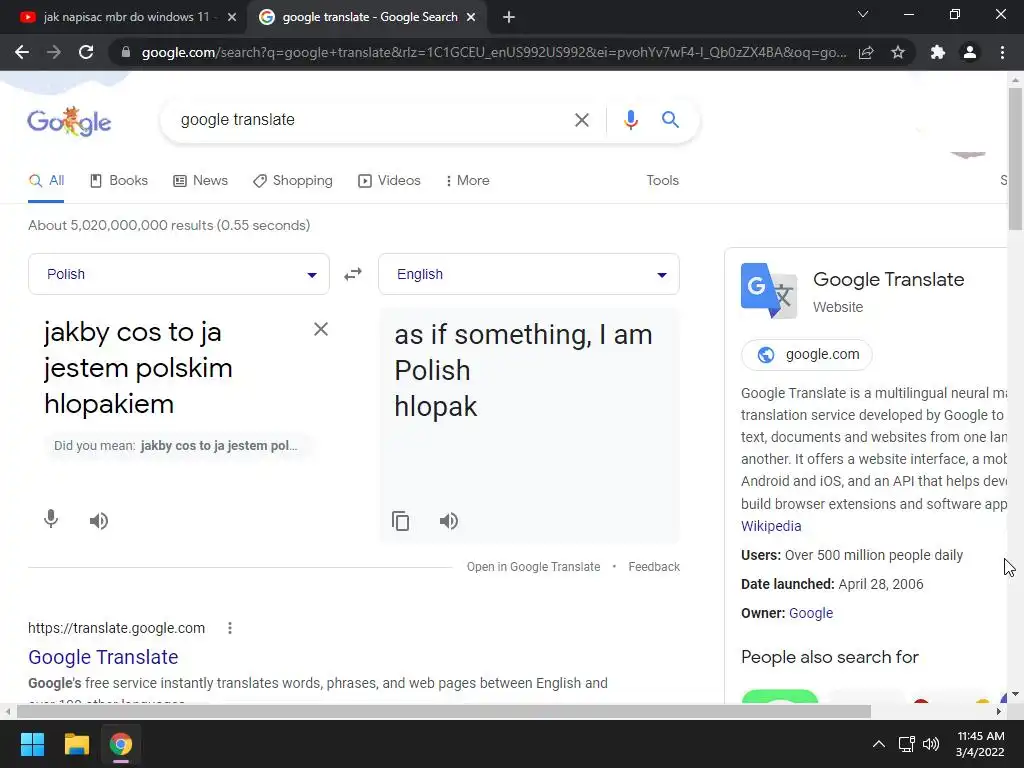Open the Google Translate search result title
This screenshot has width=1024, height=768.
pos(103,657)
